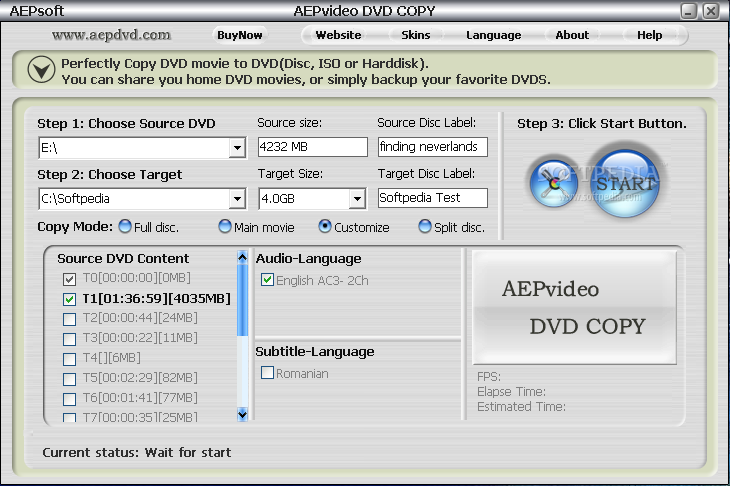730x486 pixels.
Task: Click the FPS: label
Action: 489,377
